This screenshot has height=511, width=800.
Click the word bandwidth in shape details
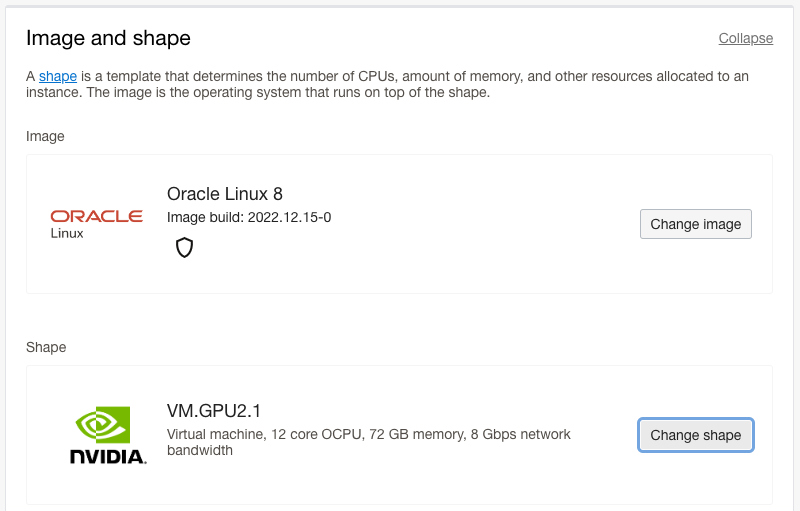199,450
